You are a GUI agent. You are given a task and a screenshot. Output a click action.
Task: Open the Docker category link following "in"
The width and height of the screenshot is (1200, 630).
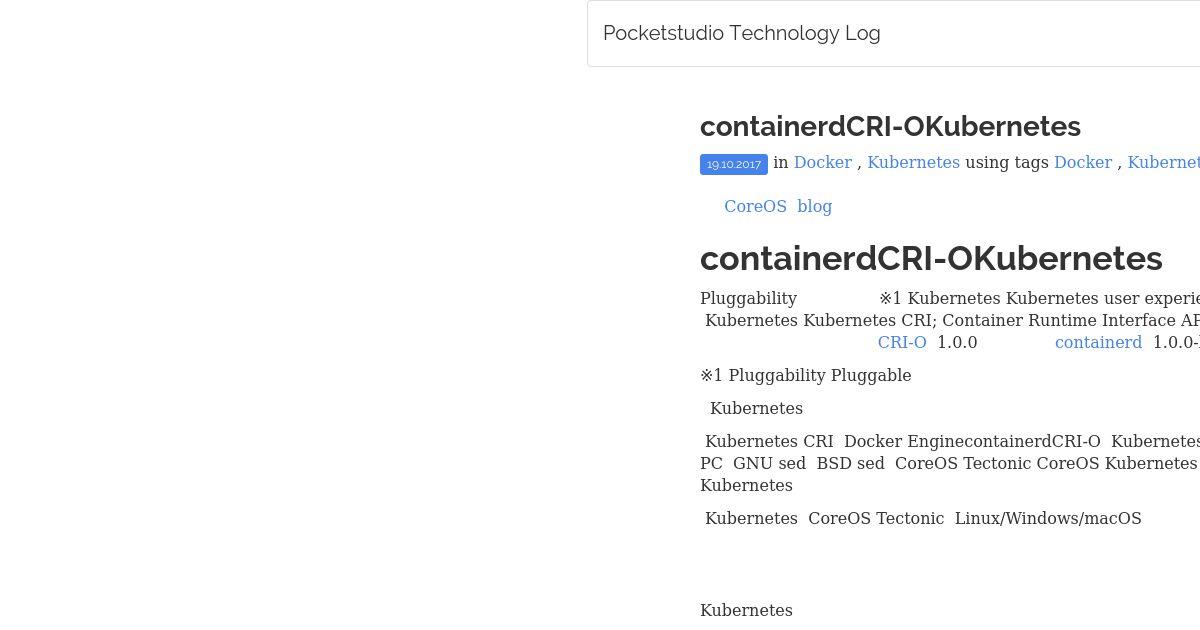tap(823, 162)
